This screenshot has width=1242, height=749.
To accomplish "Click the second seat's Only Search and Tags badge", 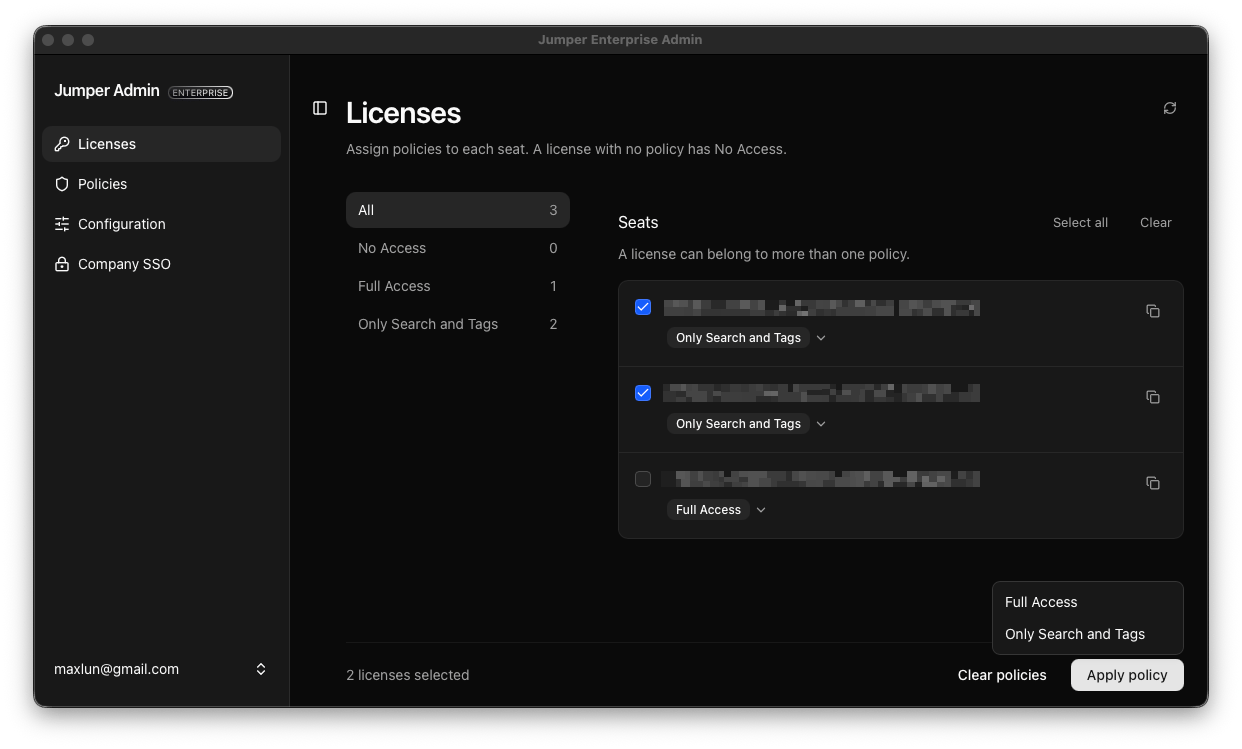I will tap(738, 424).
